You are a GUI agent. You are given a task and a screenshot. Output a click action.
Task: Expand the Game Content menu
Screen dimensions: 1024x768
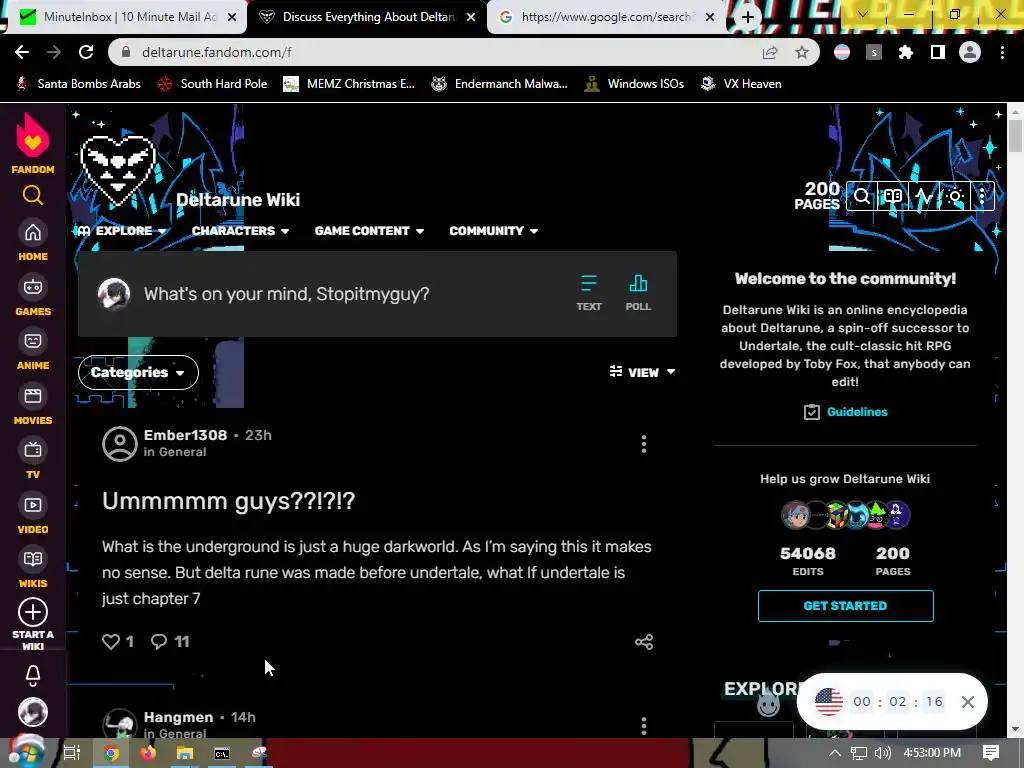pos(370,231)
